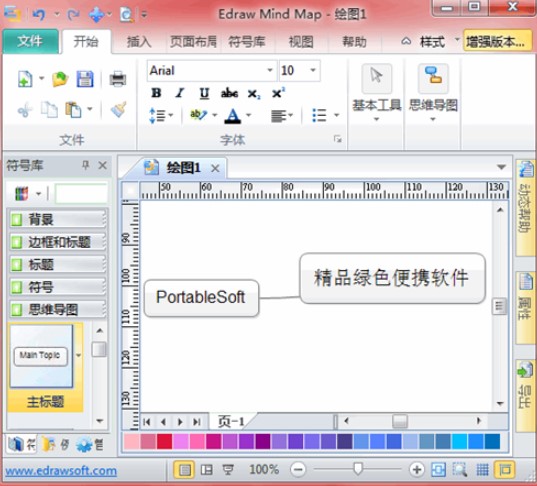
Task: Open the Arial font name dropdown
Action: 270,70
